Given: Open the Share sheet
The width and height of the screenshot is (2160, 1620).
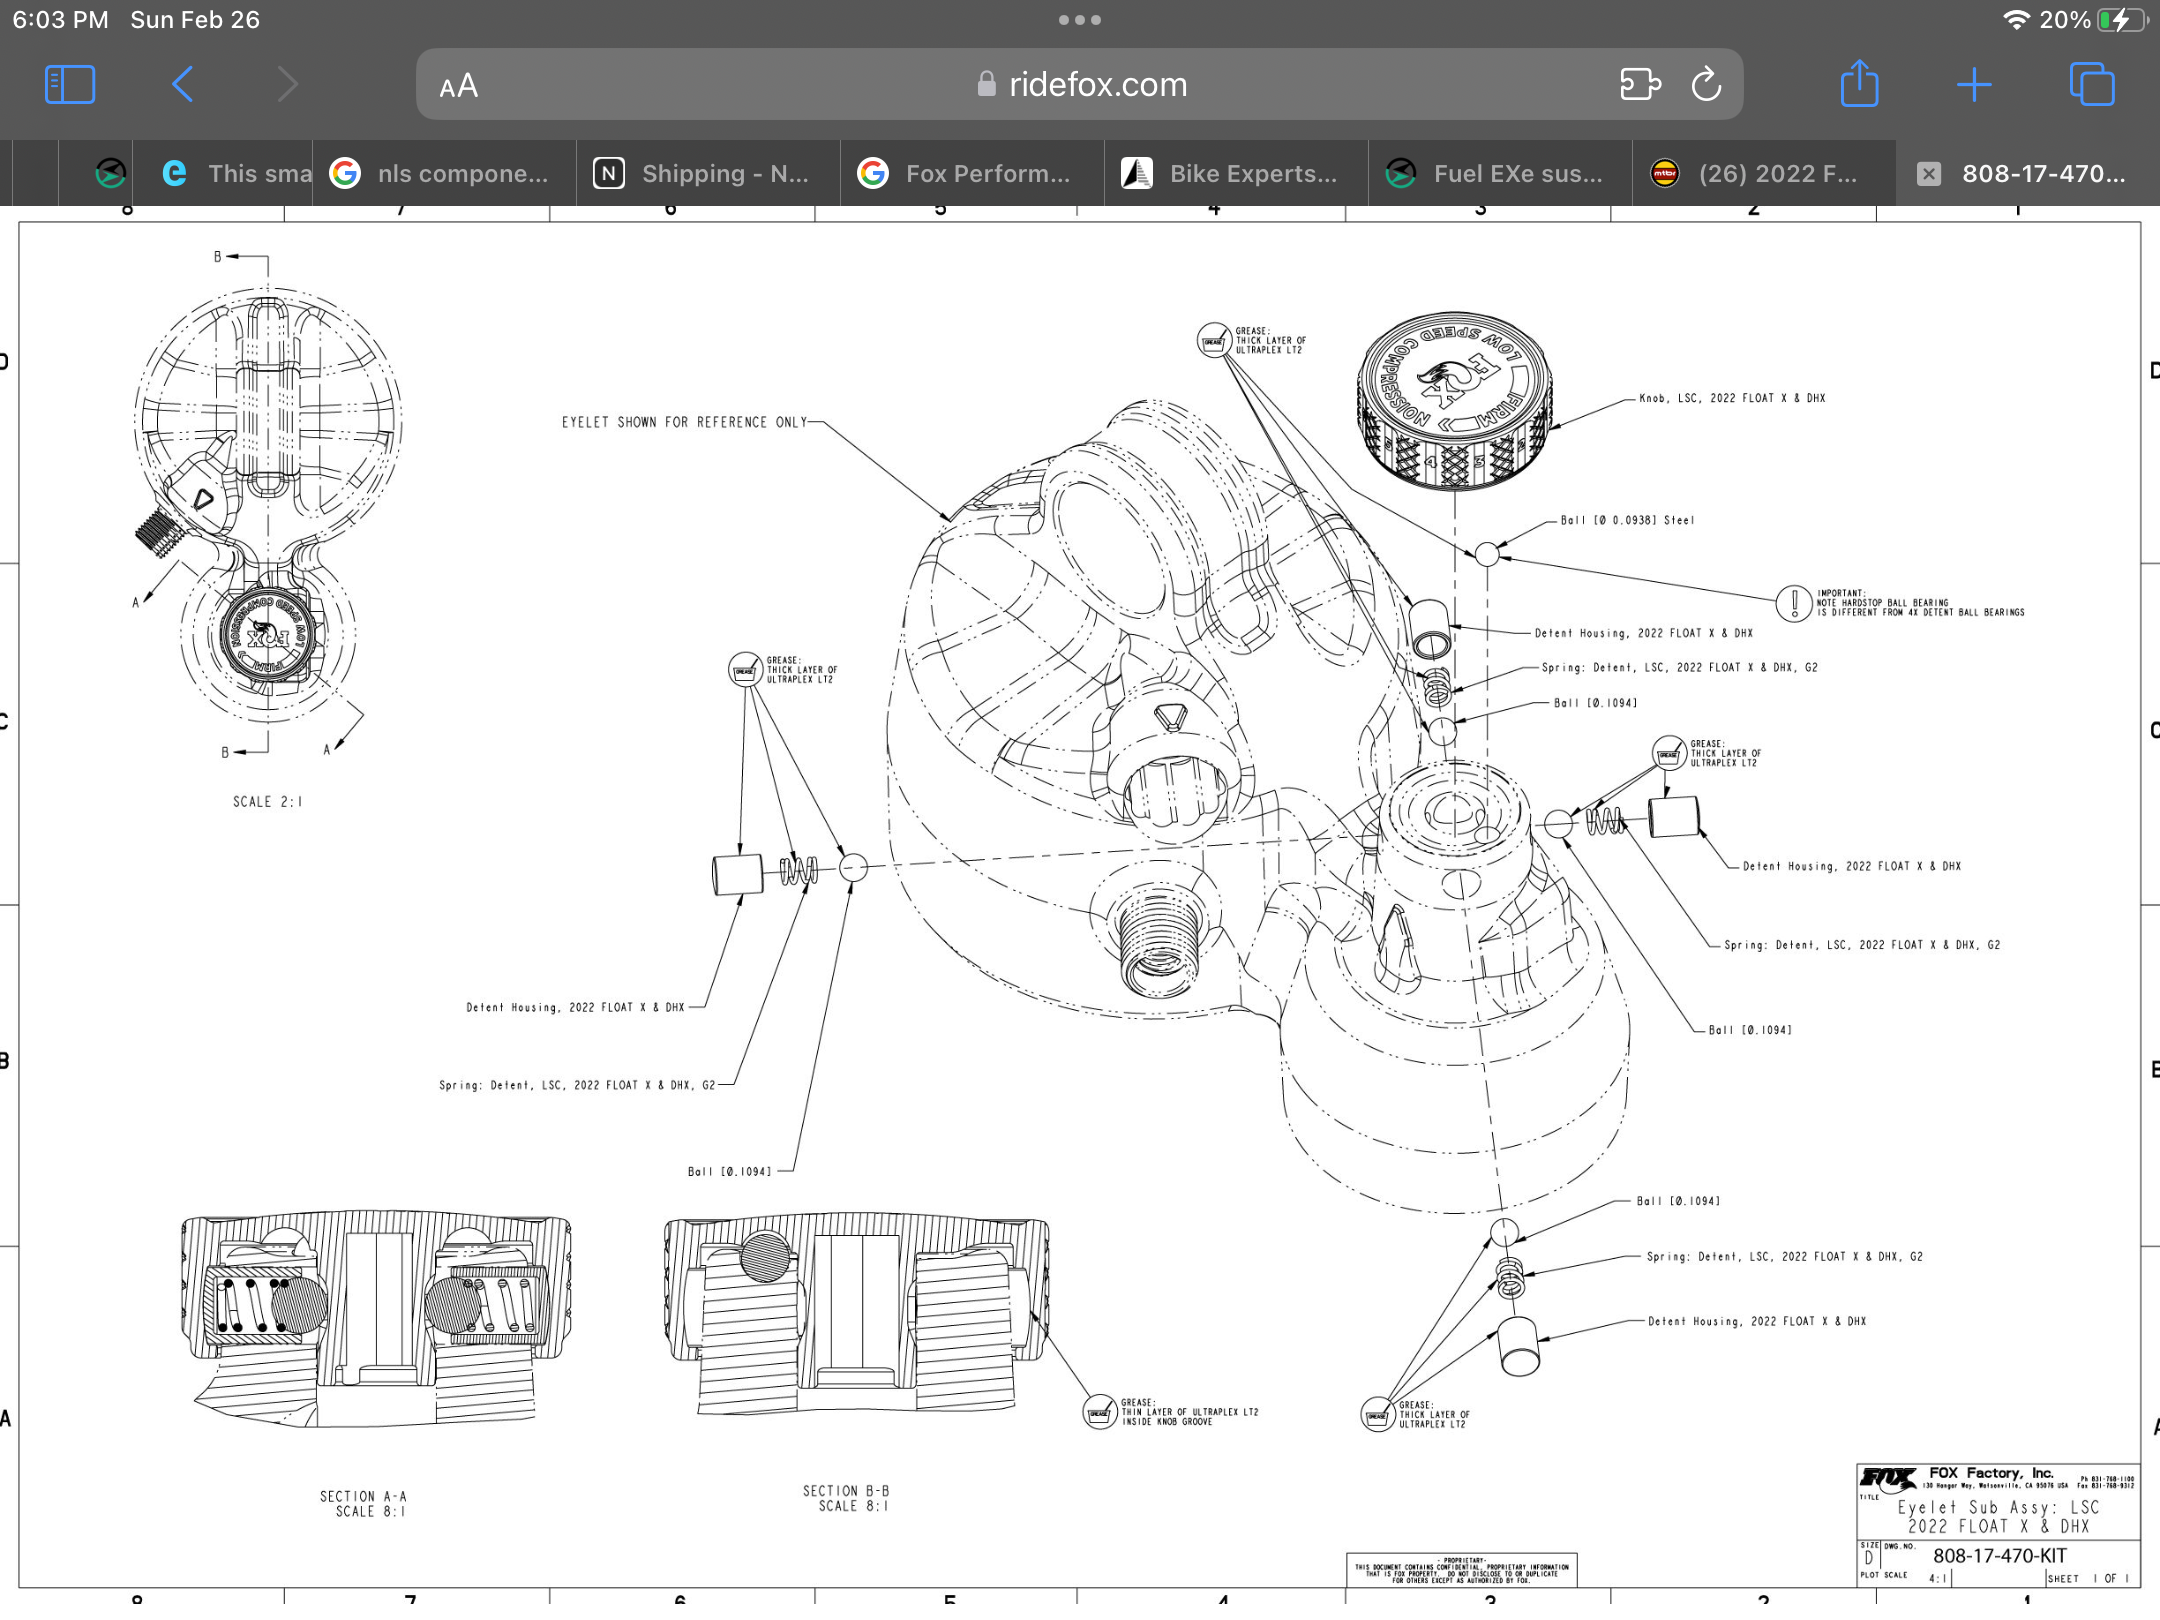Looking at the screenshot, I should (1859, 83).
